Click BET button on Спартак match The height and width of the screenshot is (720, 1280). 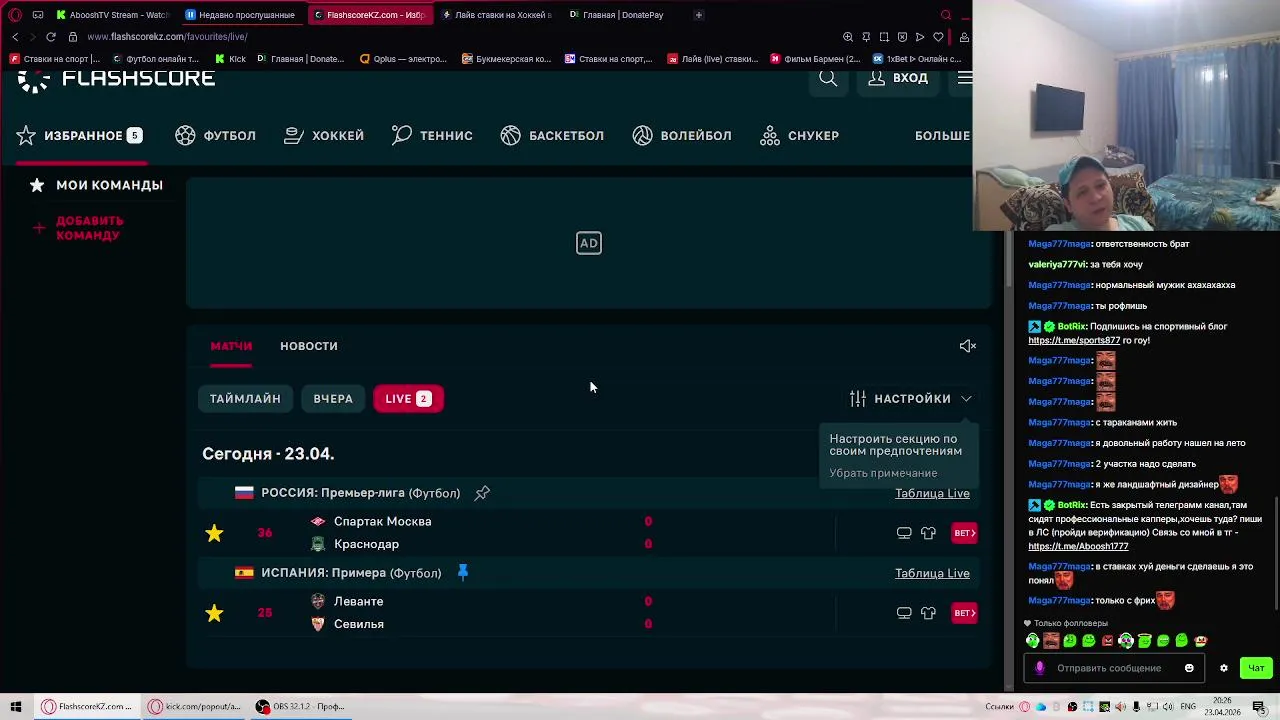click(964, 533)
